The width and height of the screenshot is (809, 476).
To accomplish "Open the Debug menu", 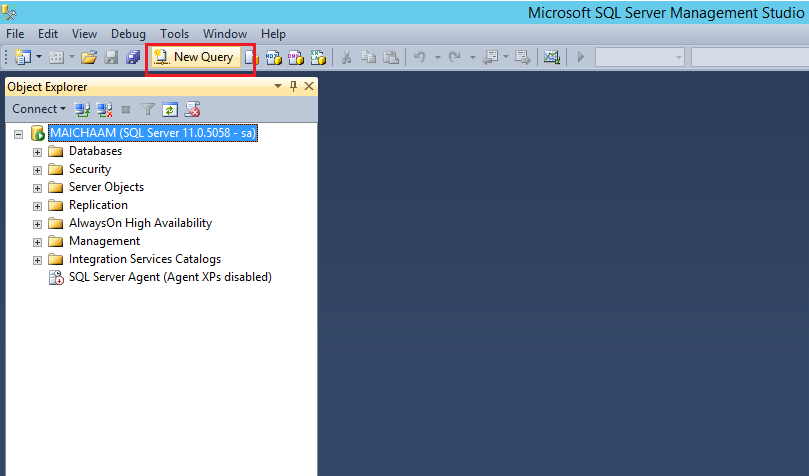I will (128, 34).
